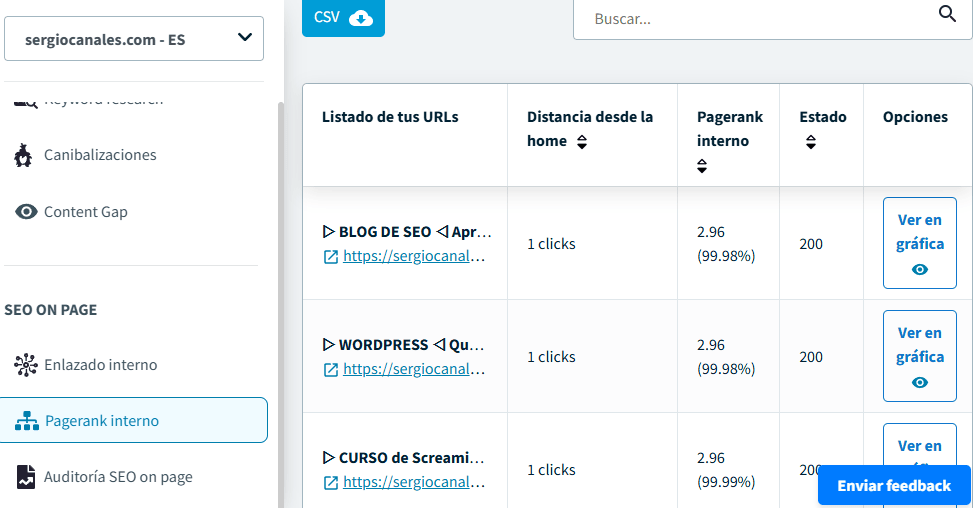Sort table by Estado column
973x508 pixels.
click(809, 142)
